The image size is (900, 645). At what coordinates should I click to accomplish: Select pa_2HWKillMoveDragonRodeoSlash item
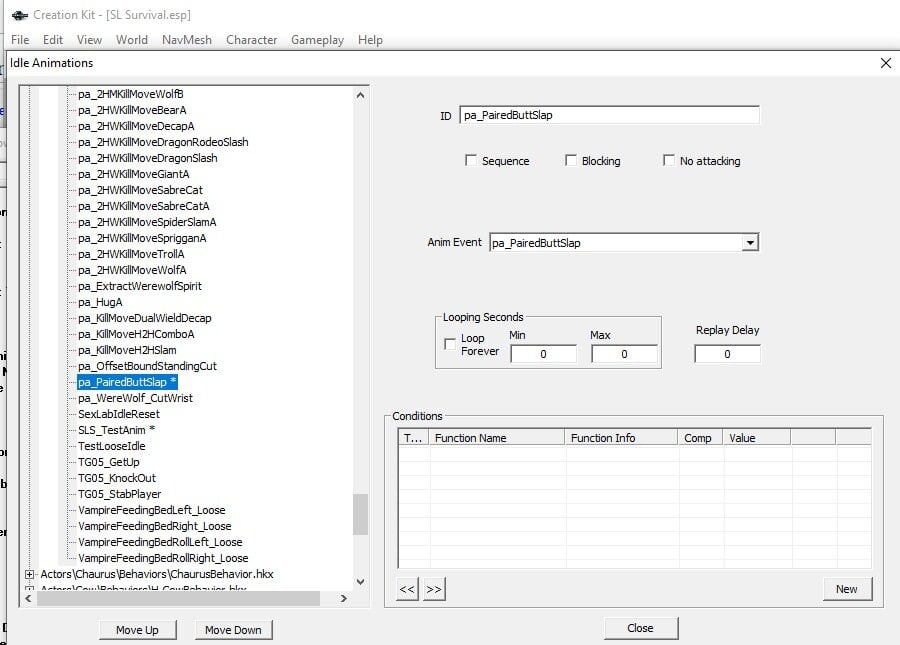[163, 142]
